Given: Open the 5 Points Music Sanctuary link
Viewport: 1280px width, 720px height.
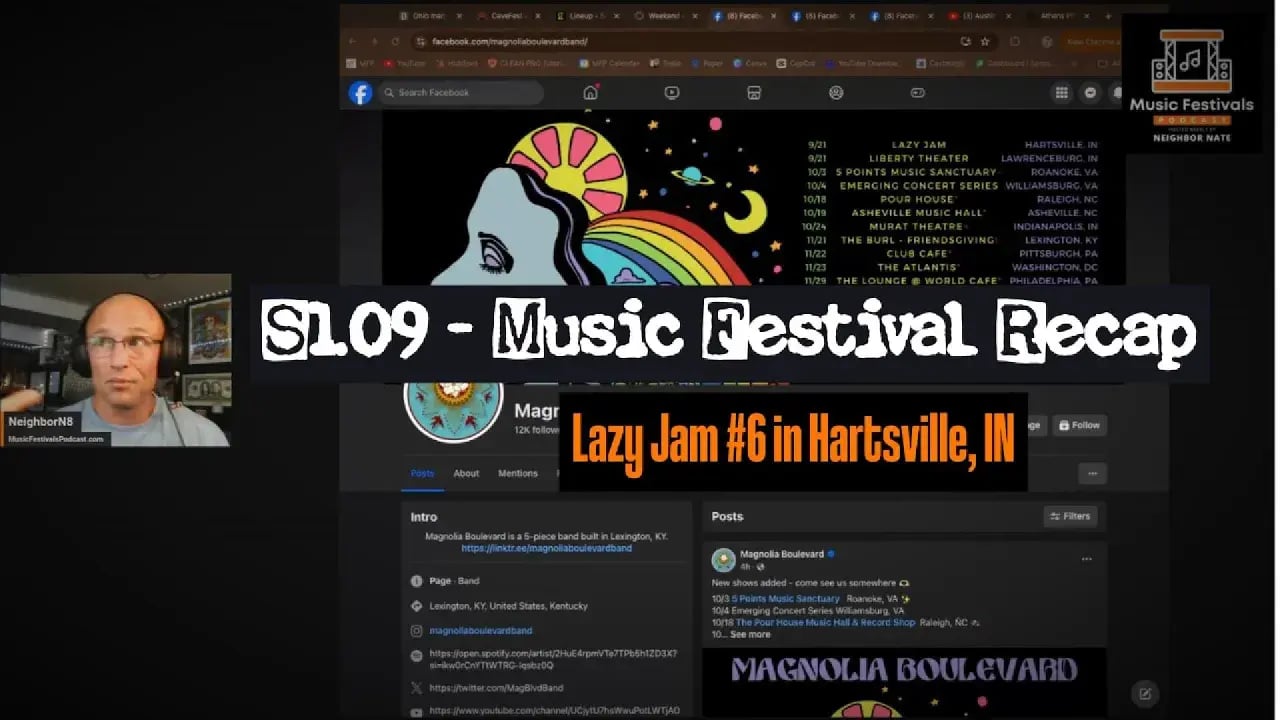Looking at the screenshot, I should tap(785, 599).
